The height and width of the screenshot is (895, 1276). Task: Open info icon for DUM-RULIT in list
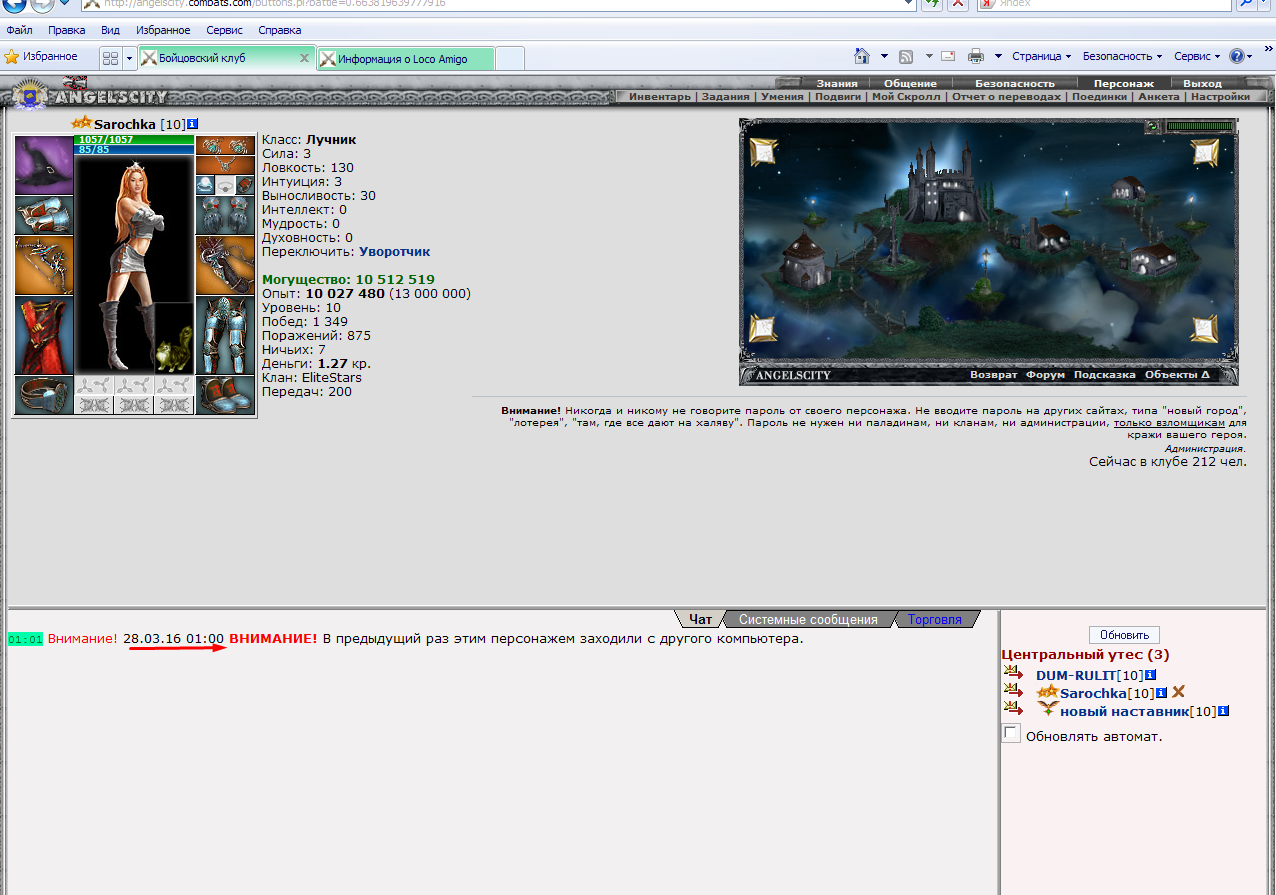coord(1150,675)
